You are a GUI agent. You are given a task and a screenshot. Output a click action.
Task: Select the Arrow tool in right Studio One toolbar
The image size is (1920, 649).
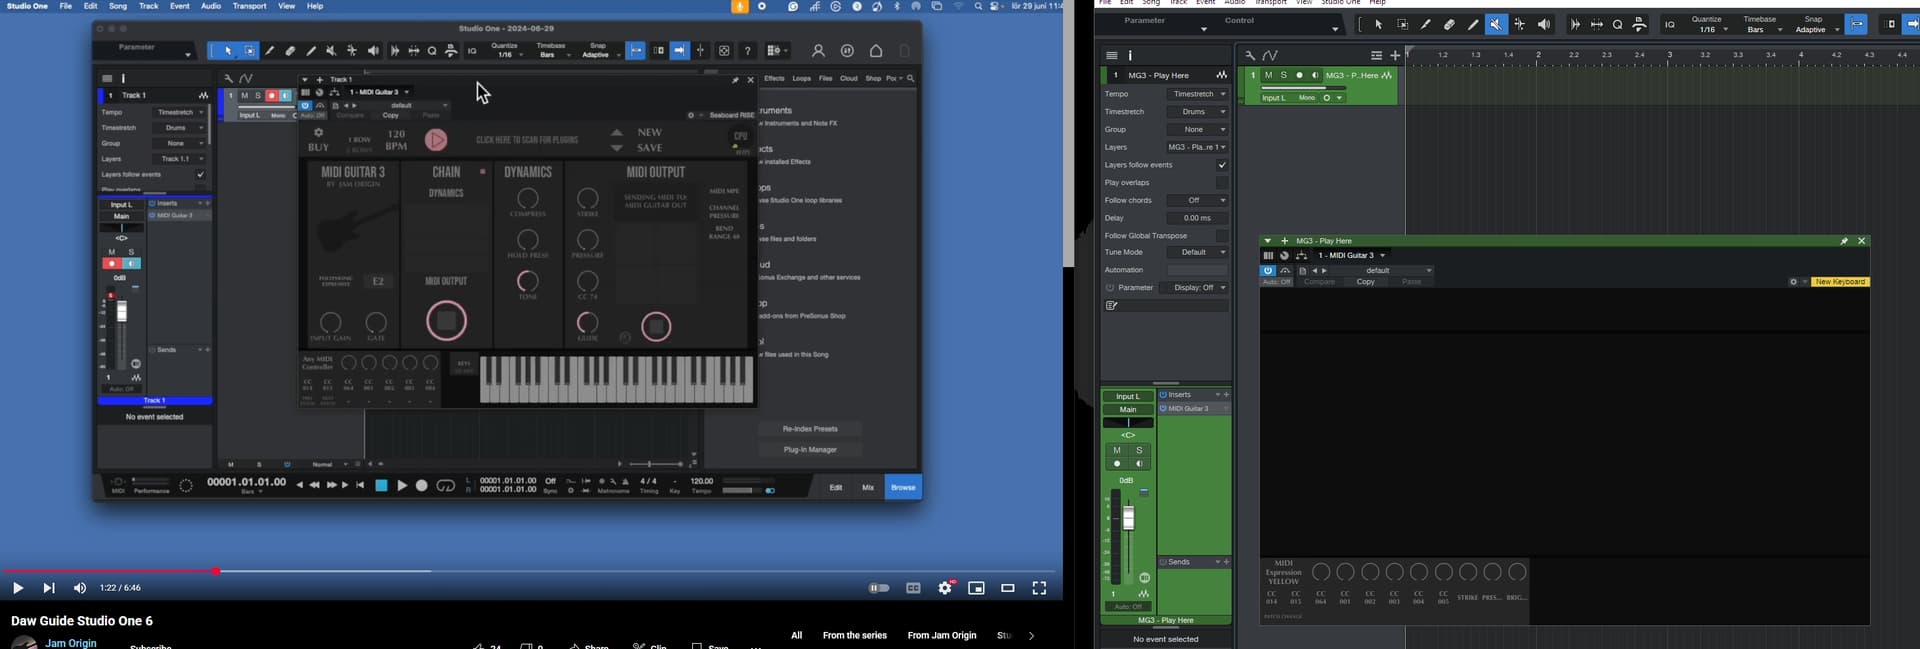[1379, 25]
